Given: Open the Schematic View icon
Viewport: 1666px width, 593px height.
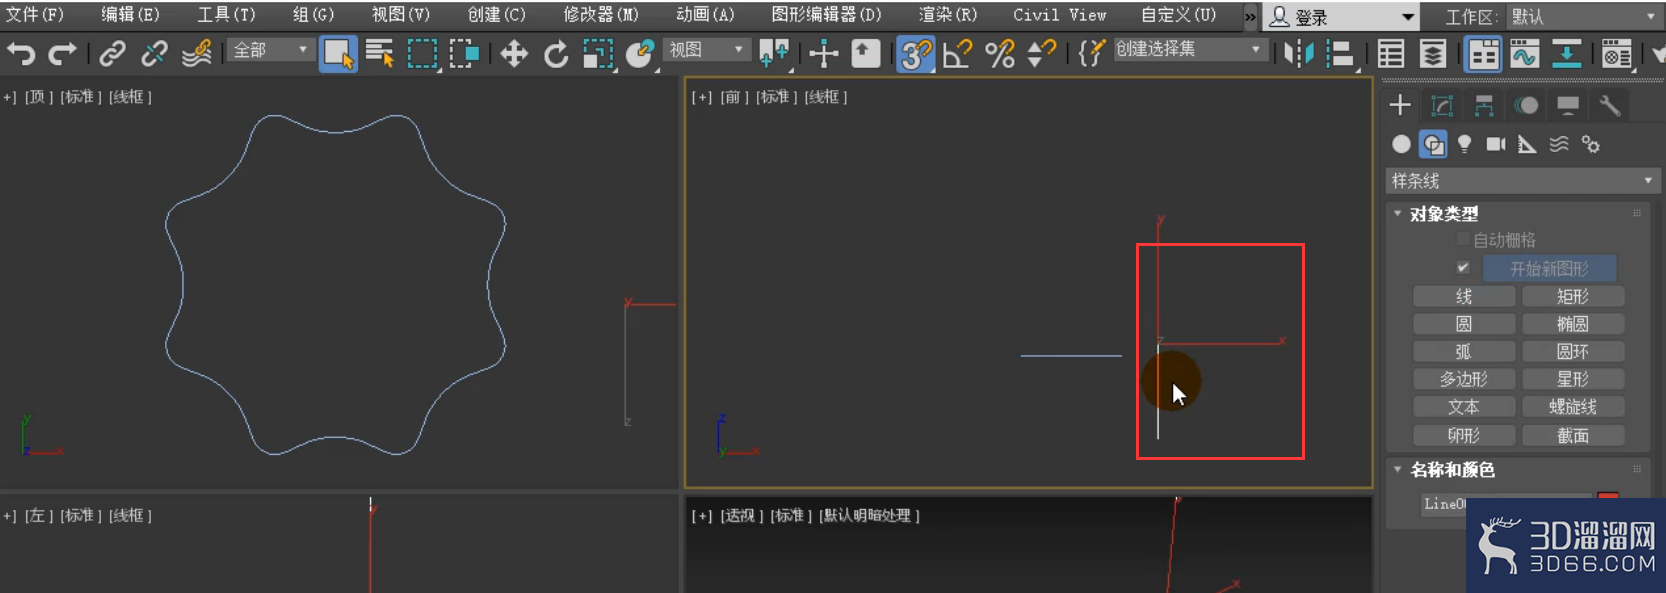Looking at the screenshot, I should (1566, 53).
